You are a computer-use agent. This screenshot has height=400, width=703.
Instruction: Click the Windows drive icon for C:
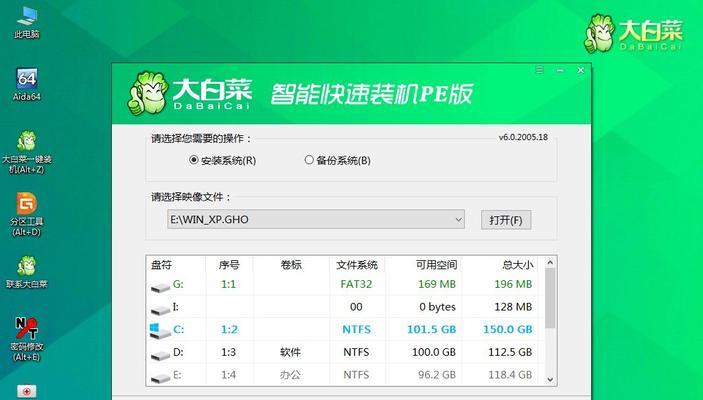click(x=160, y=331)
